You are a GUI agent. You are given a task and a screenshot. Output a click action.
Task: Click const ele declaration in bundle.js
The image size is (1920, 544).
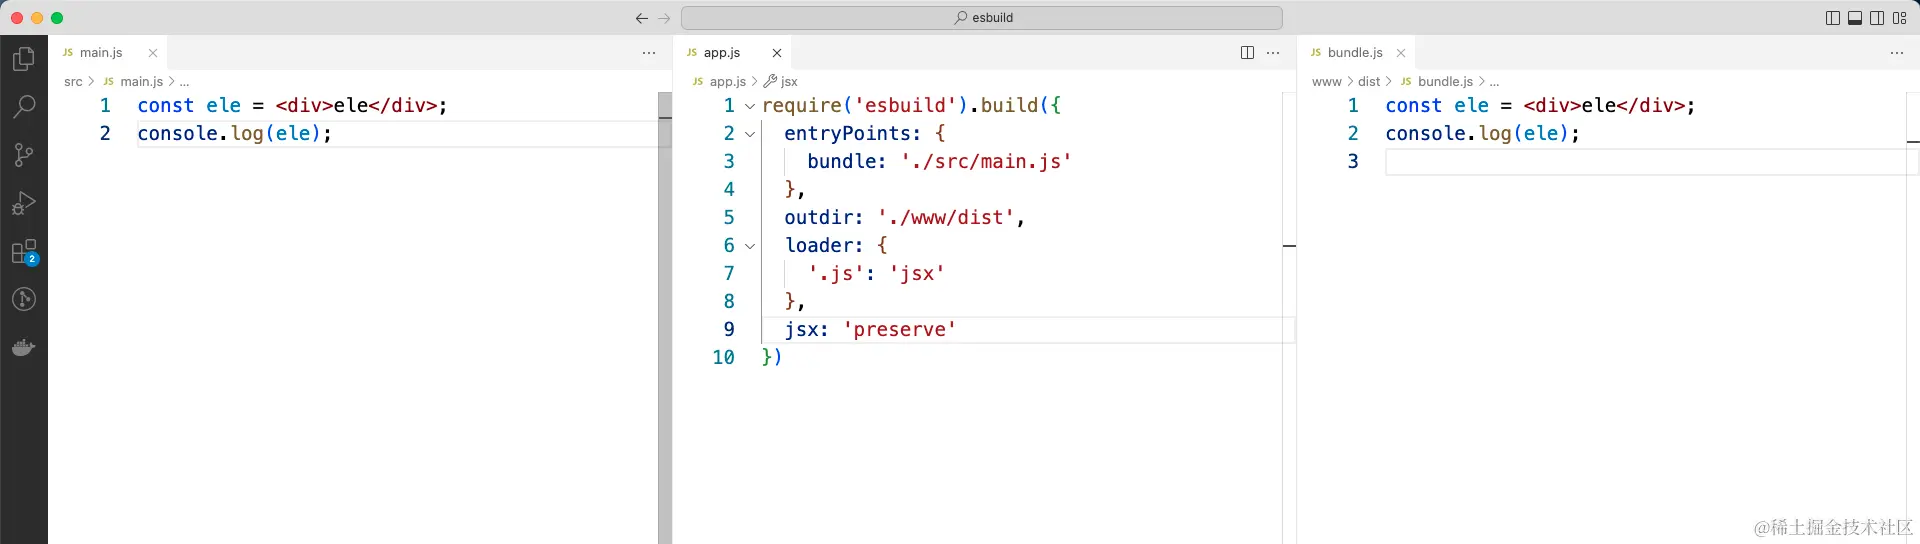tap(1540, 106)
